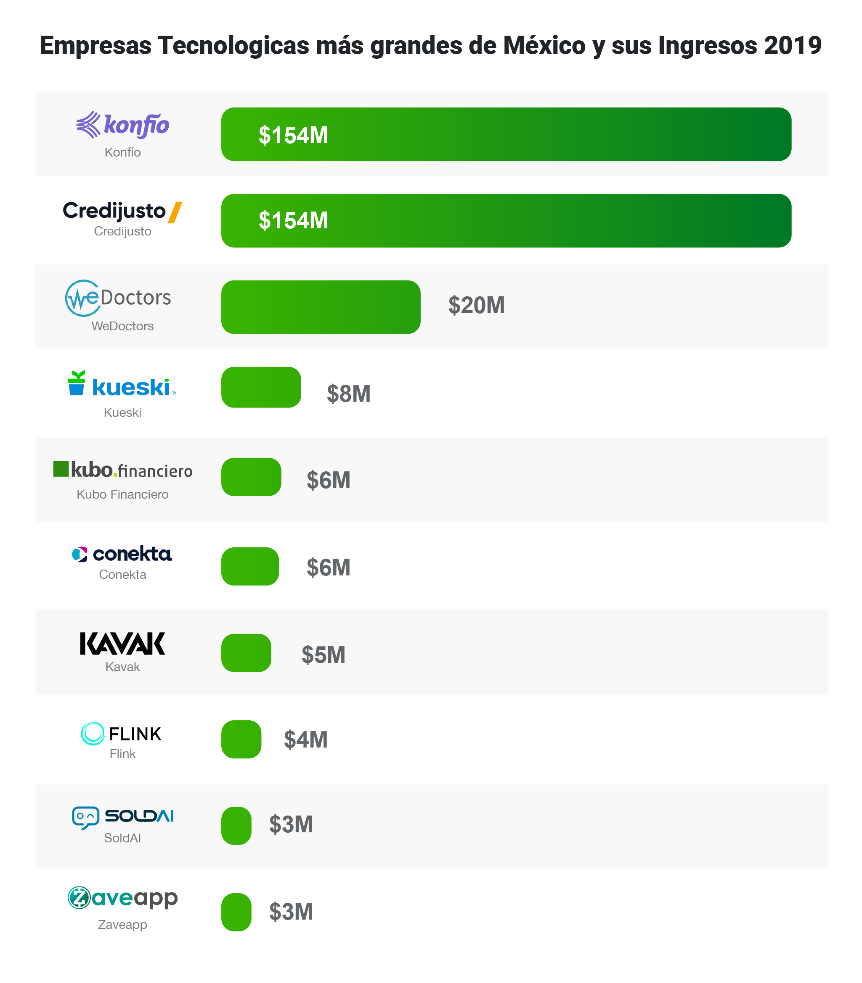
Task: Click the Conekta logo
Action: [122, 554]
